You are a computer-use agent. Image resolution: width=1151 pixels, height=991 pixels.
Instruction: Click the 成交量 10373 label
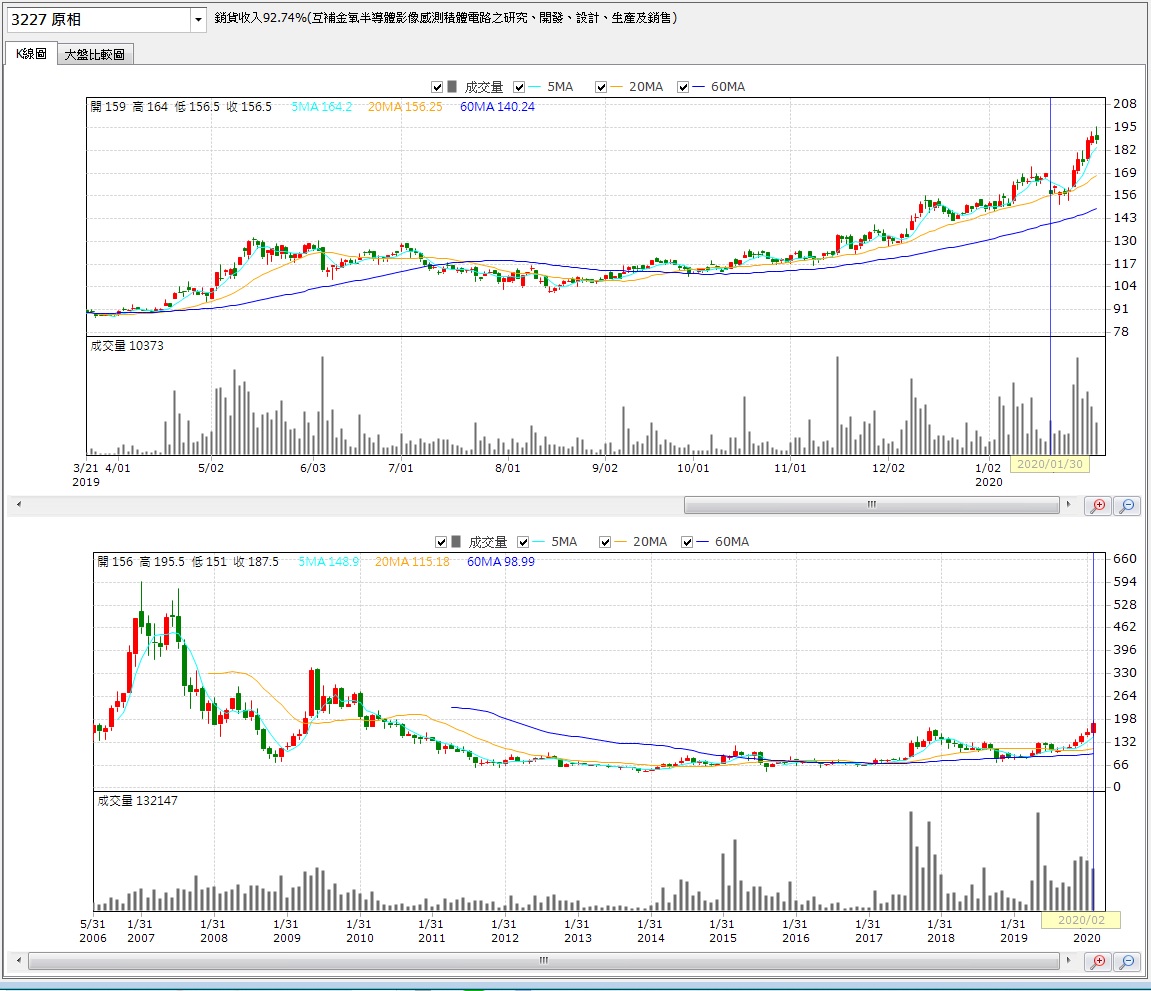click(127, 346)
